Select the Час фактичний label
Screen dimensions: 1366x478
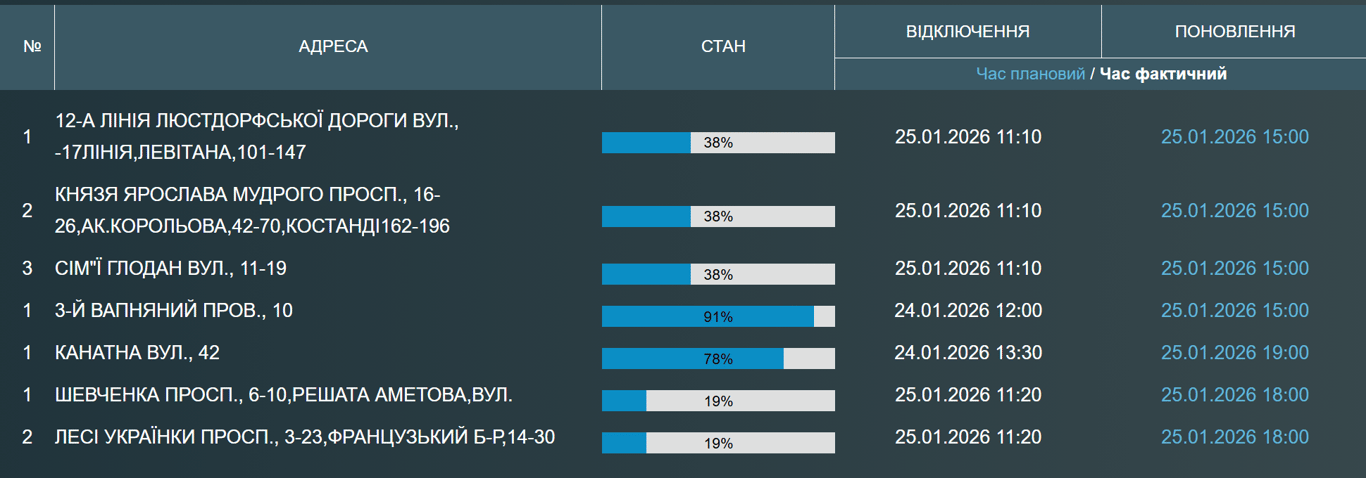point(1163,74)
